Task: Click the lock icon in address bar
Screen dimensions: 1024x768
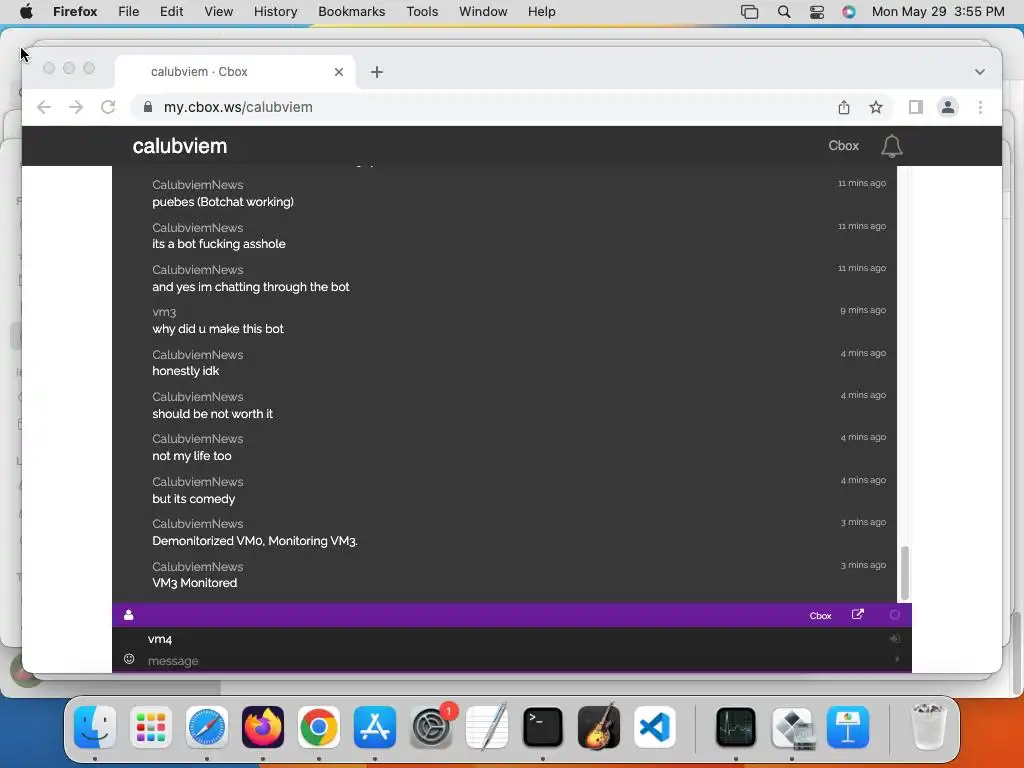Action: [148, 107]
